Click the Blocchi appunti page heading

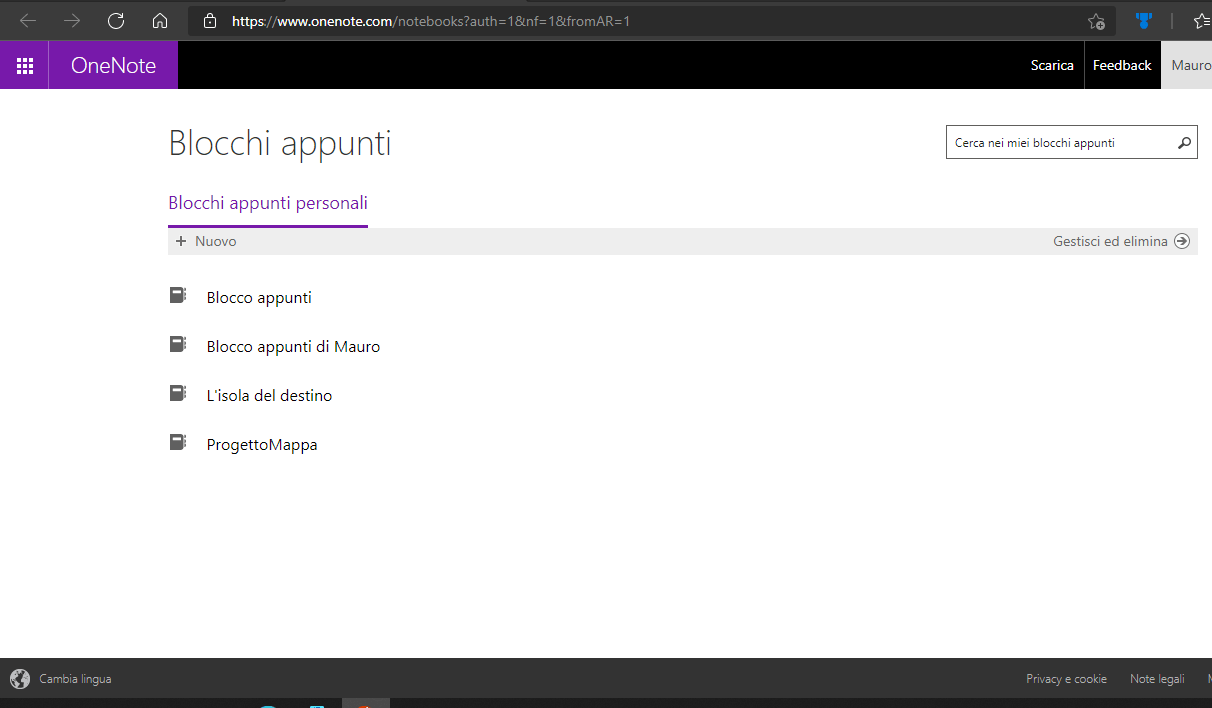point(280,143)
